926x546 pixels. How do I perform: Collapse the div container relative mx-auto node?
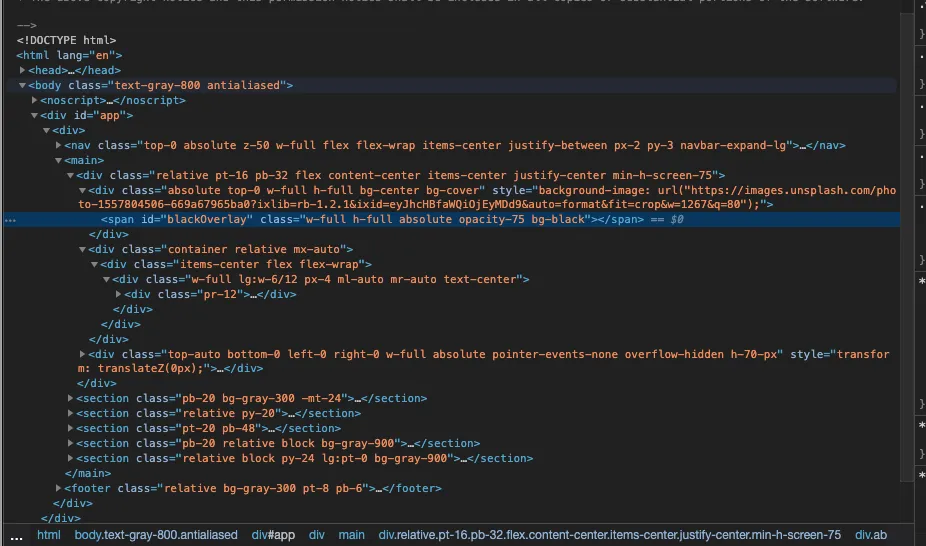point(83,249)
